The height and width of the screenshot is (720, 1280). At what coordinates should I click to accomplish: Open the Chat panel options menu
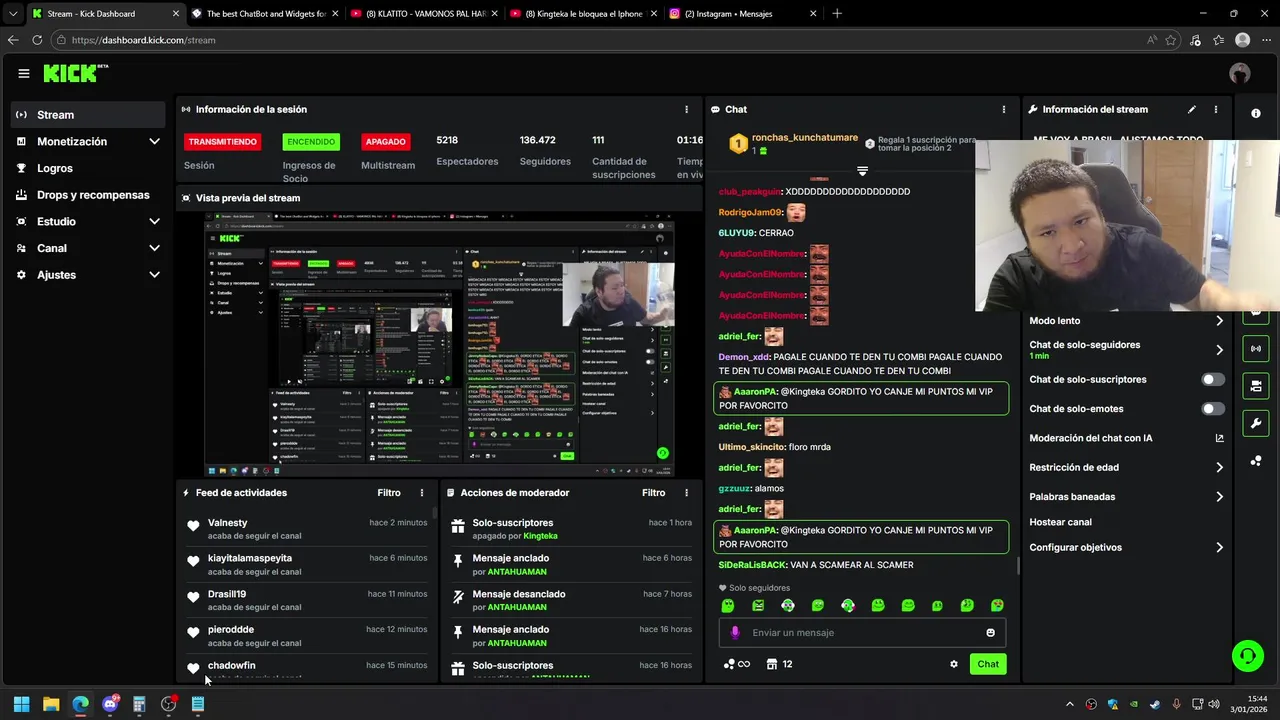pos(1004,109)
